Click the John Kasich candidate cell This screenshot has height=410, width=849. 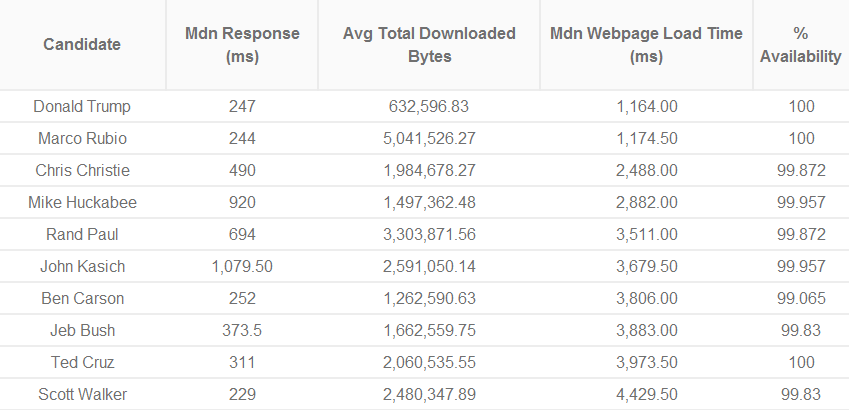coord(82,266)
